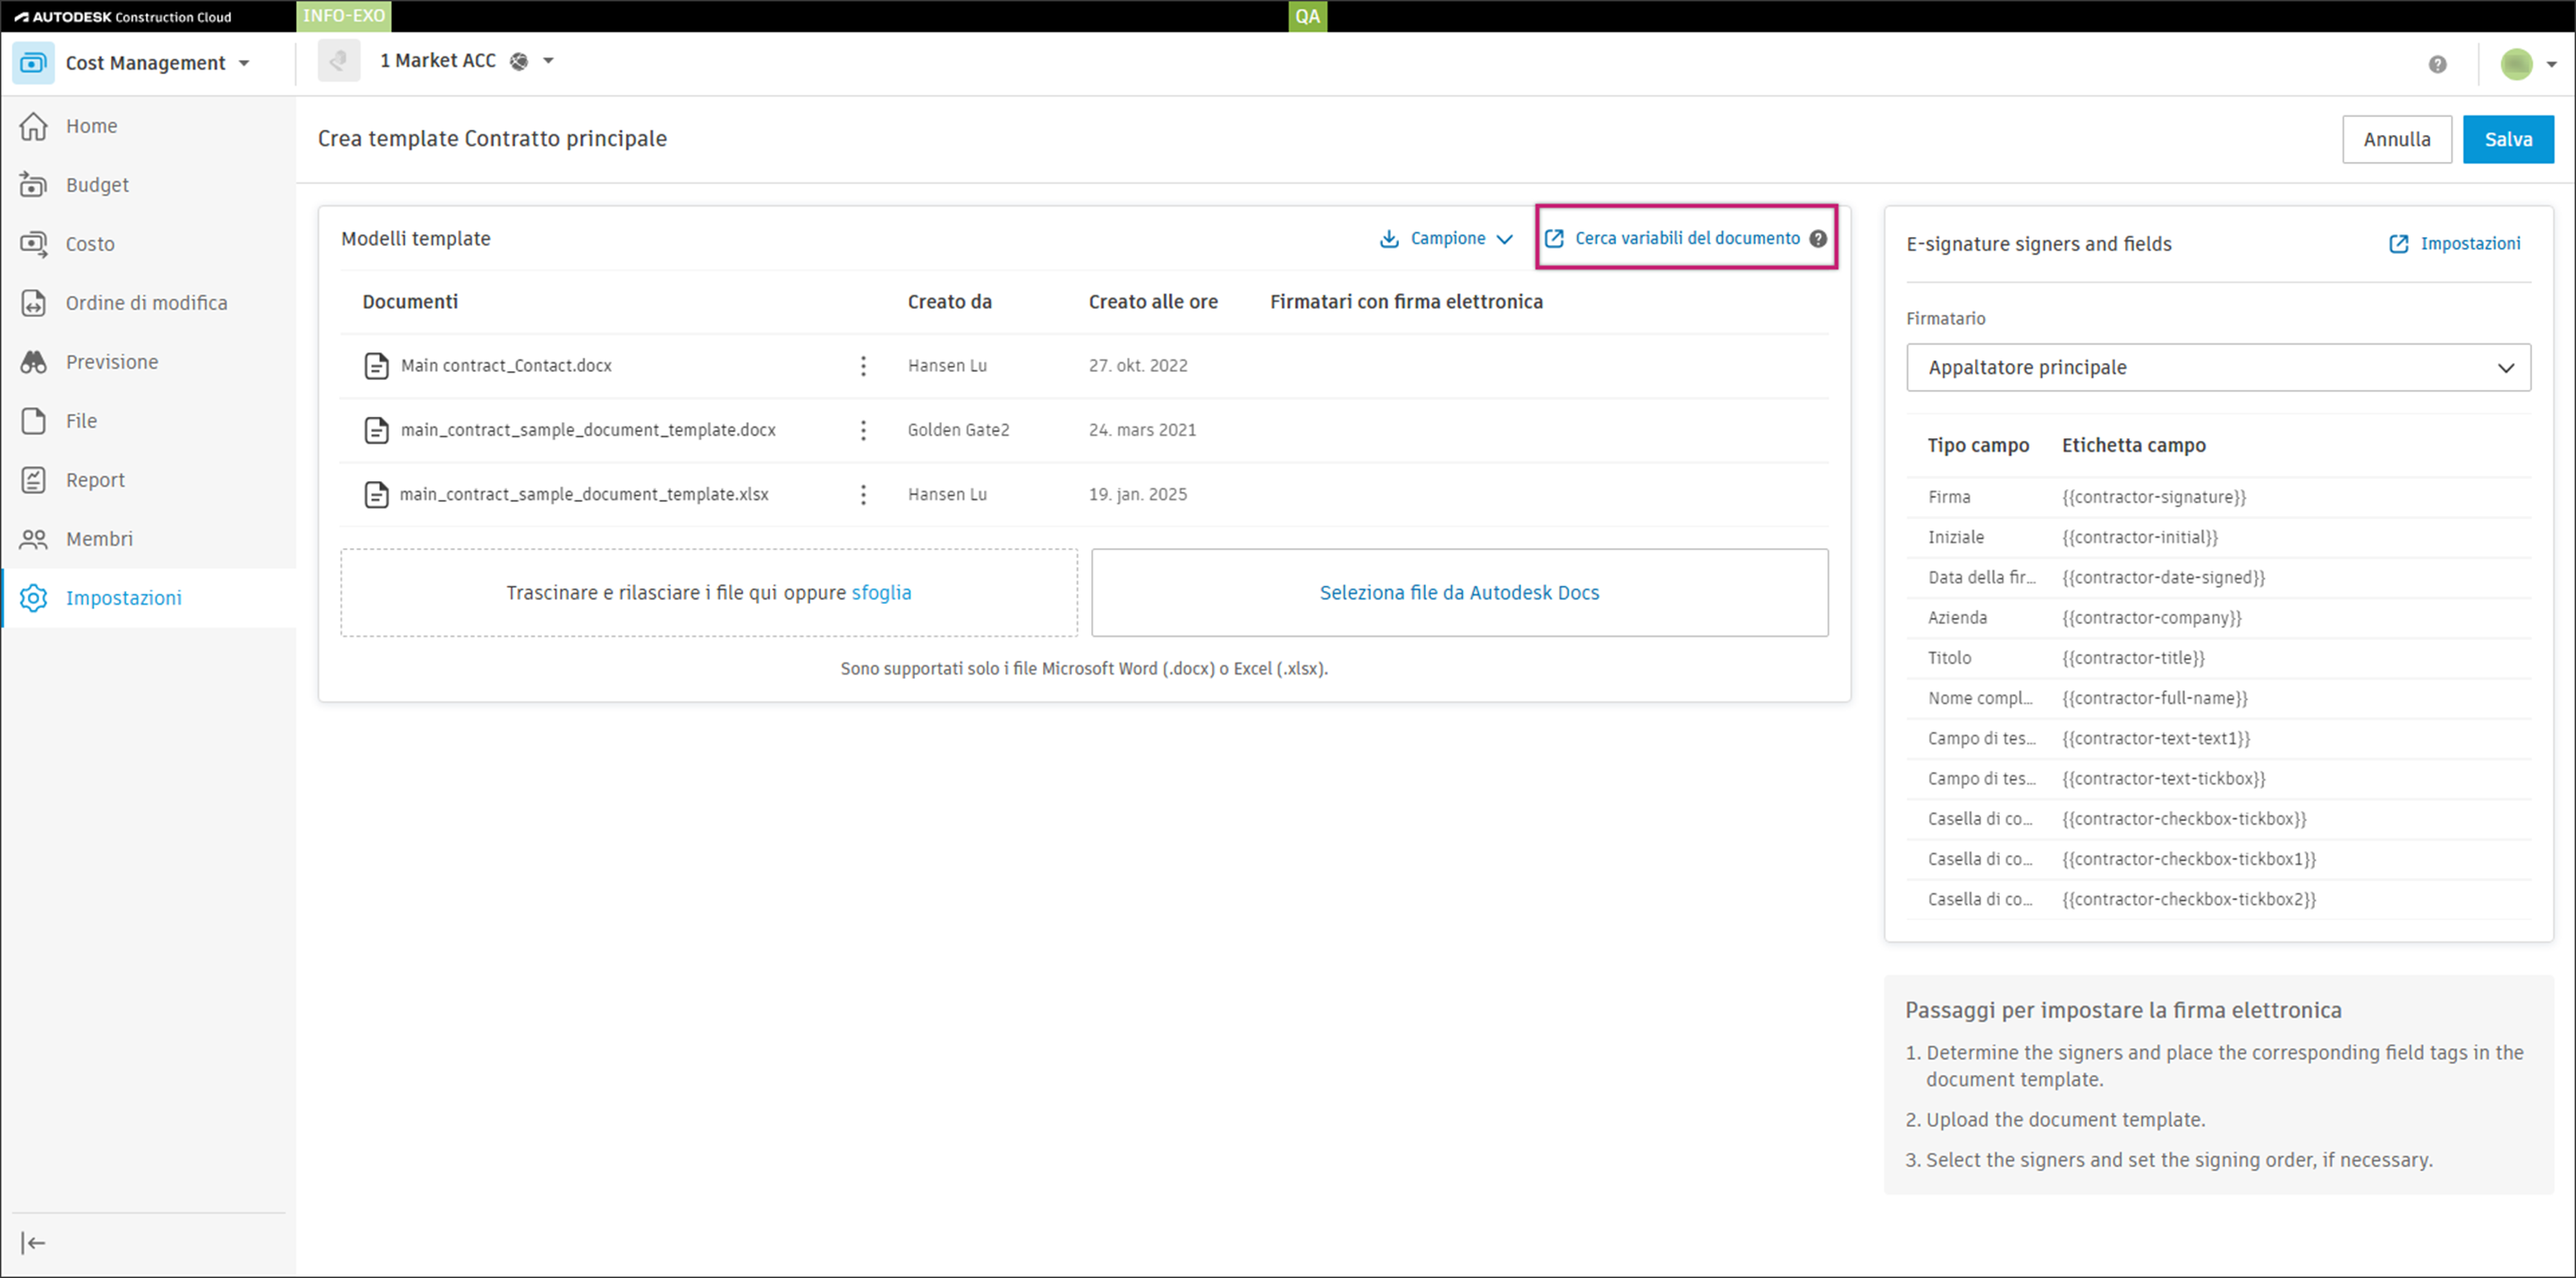Click the sfoglia link to browse files
Image resolution: width=2576 pixels, height=1278 pixels.
[881, 593]
